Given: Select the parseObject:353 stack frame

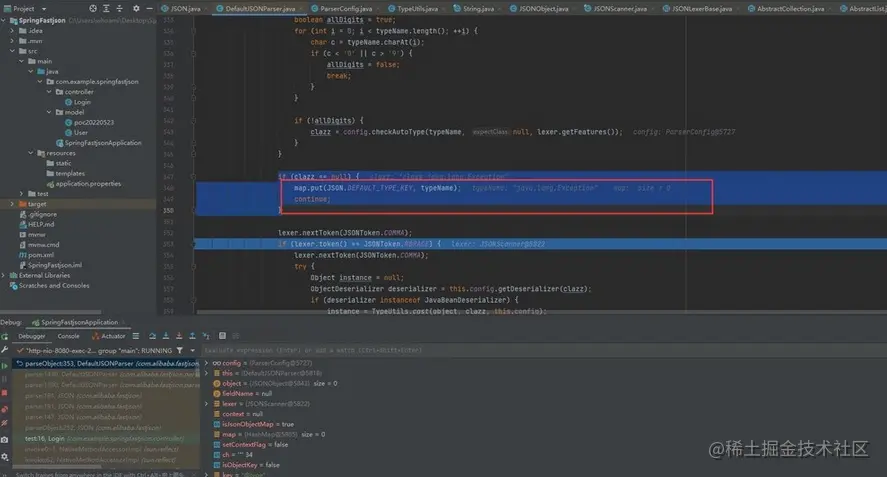Looking at the screenshot, I should click(107, 363).
